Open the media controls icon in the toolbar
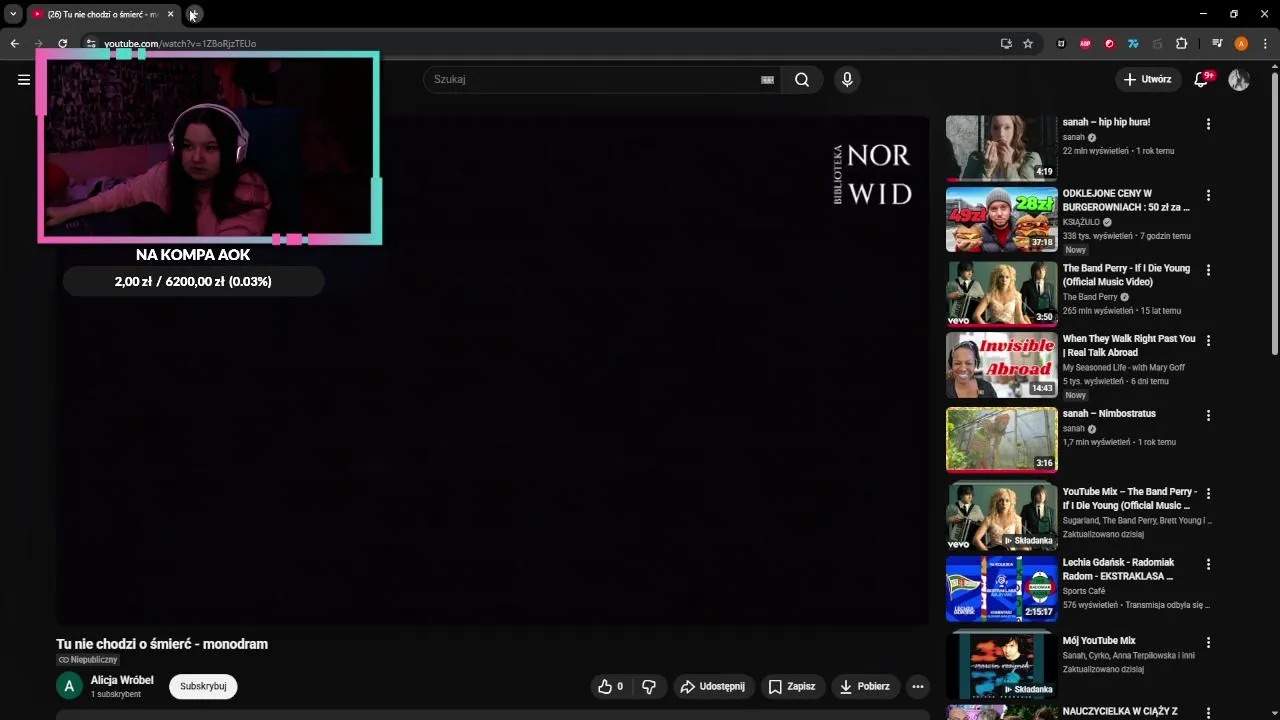Image resolution: width=1280 pixels, height=720 pixels. (1217, 44)
